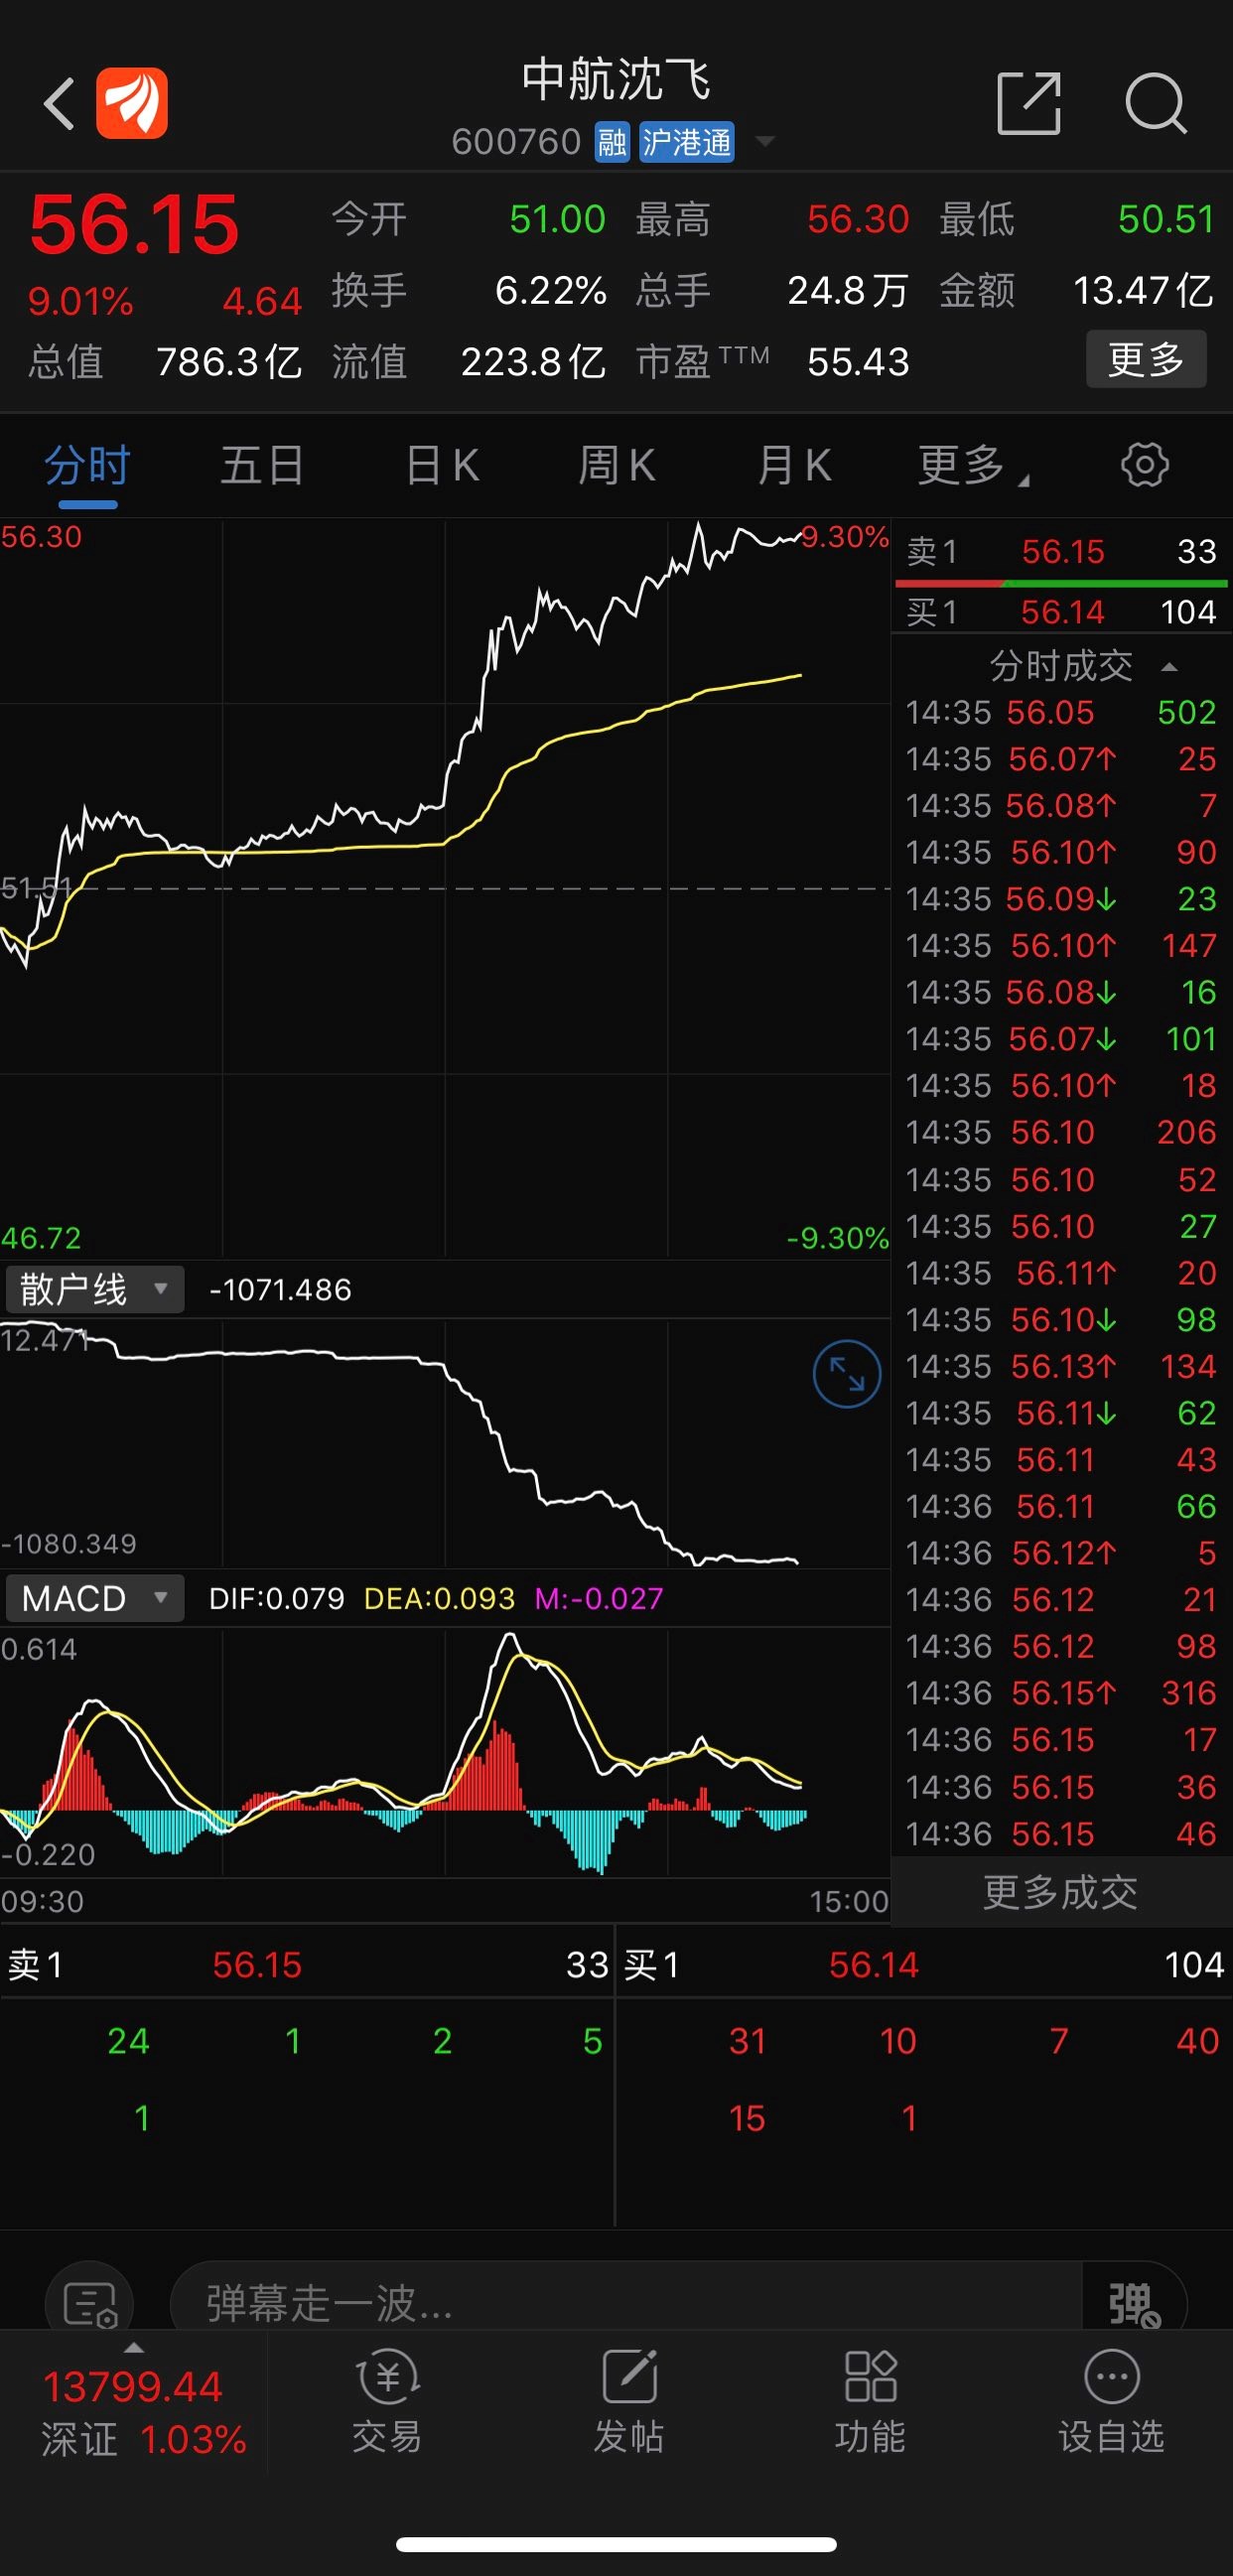
Task: Tap 换手 6.22% value
Action: click(550, 291)
